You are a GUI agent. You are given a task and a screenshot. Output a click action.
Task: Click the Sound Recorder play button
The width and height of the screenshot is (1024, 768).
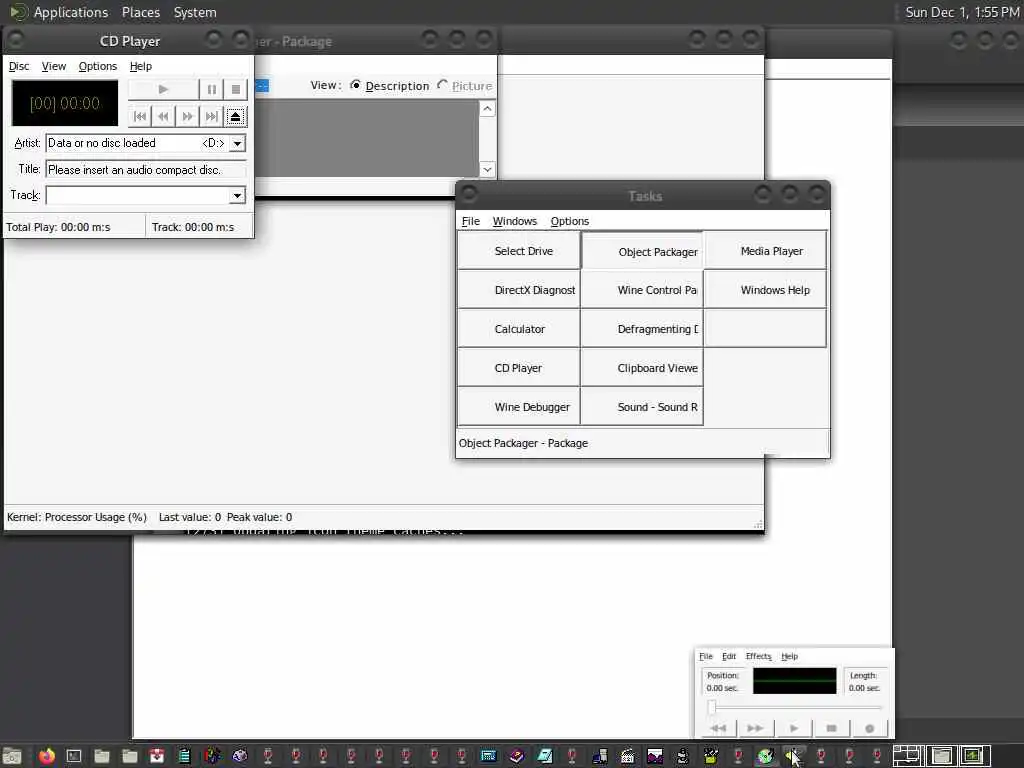pos(793,728)
